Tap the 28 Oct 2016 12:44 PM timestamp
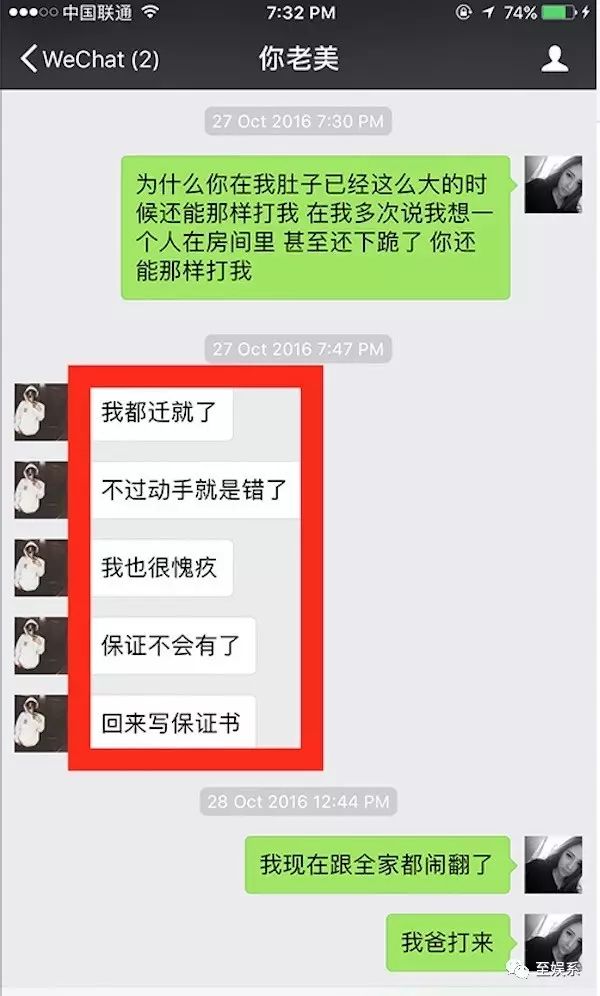The height and width of the screenshot is (996, 600). coord(298,802)
